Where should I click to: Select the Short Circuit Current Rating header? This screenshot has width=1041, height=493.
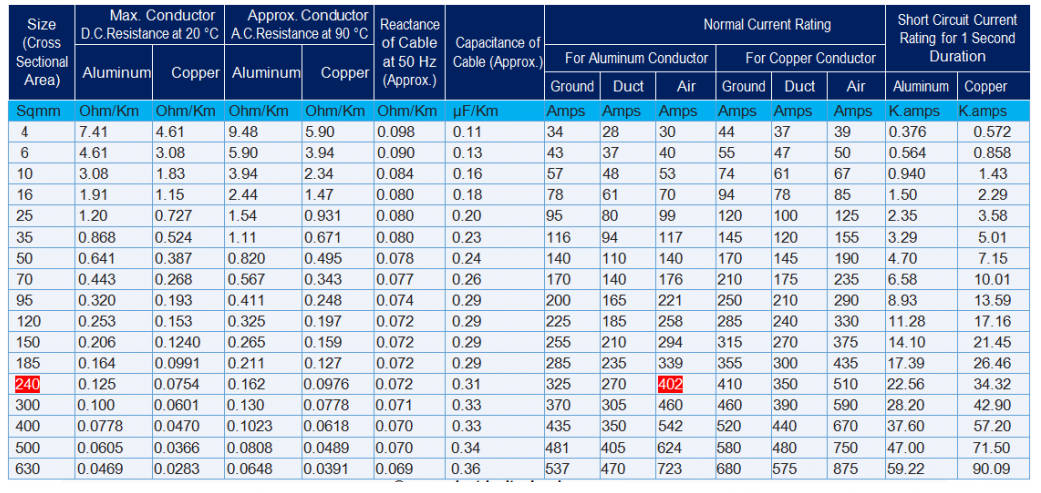point(957,38)
